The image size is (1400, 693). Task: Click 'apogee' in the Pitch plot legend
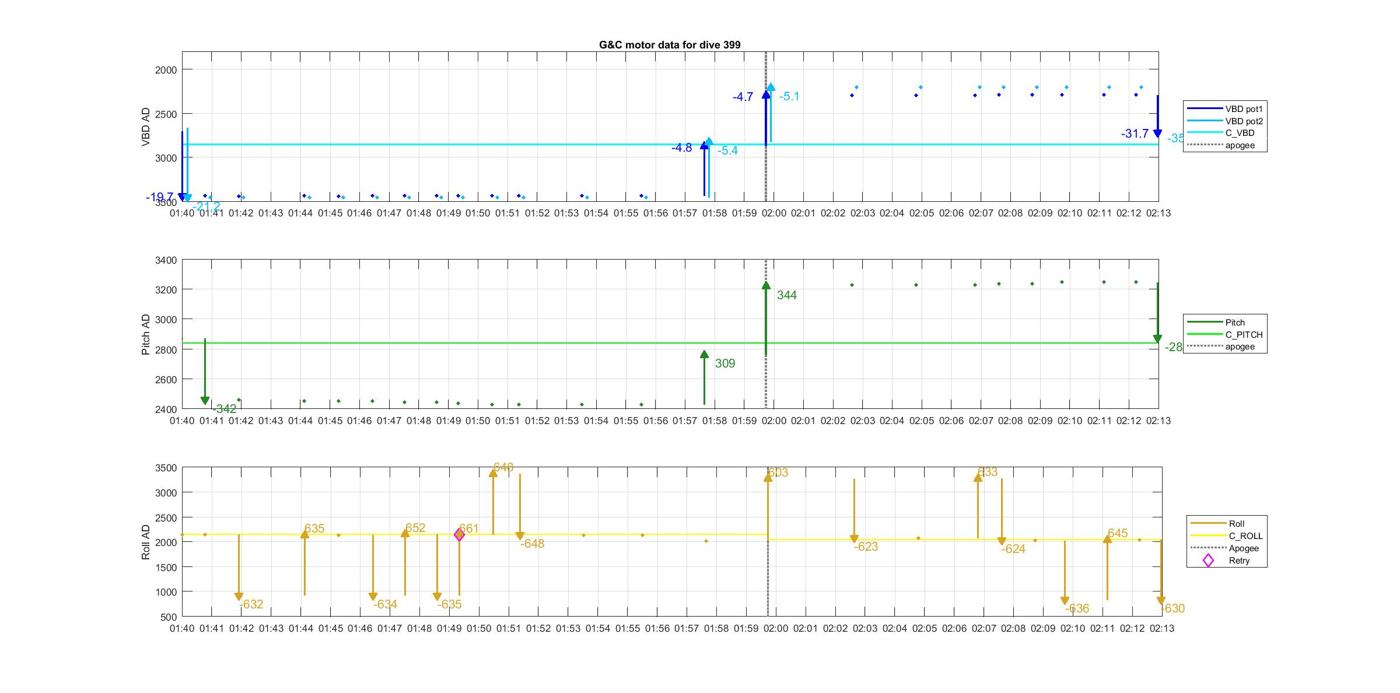pyautogui.click(x=1221, y=347)
